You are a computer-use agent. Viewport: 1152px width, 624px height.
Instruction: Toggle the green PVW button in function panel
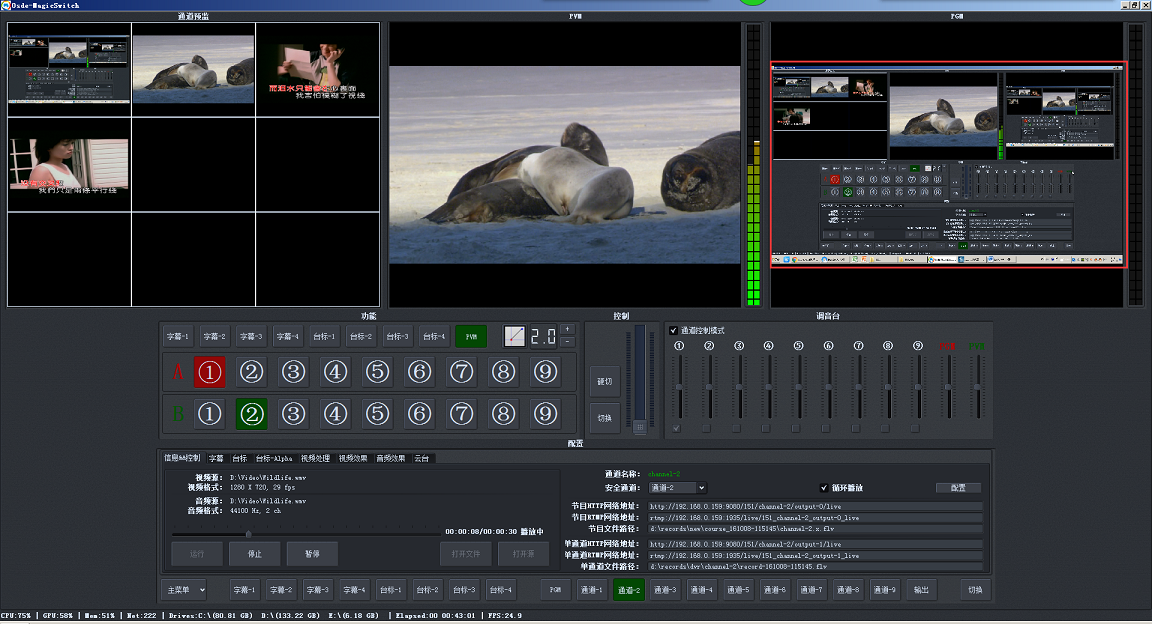click(471, 336)
